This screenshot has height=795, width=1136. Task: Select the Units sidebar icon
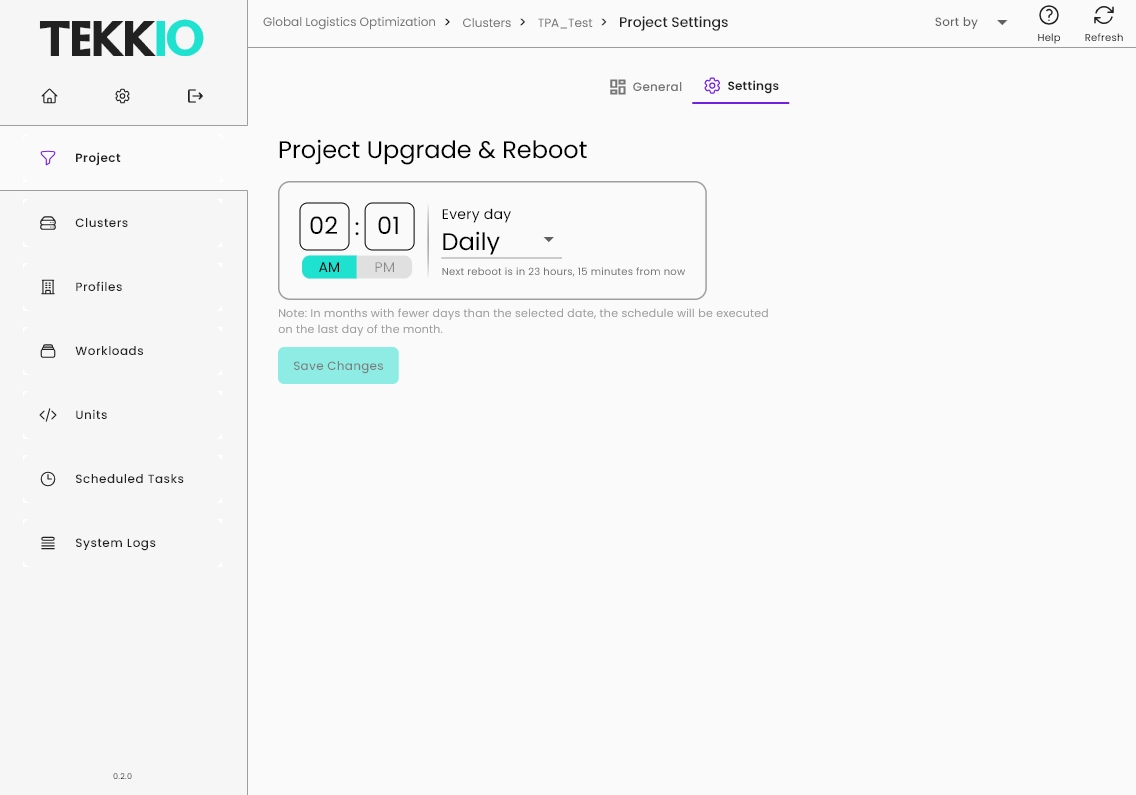click(x=48, y=415)
